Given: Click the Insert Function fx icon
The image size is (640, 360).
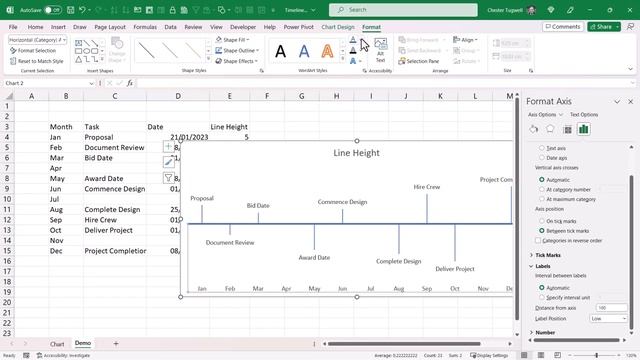Looking at the screenshot, I should (x=130, y=83).
